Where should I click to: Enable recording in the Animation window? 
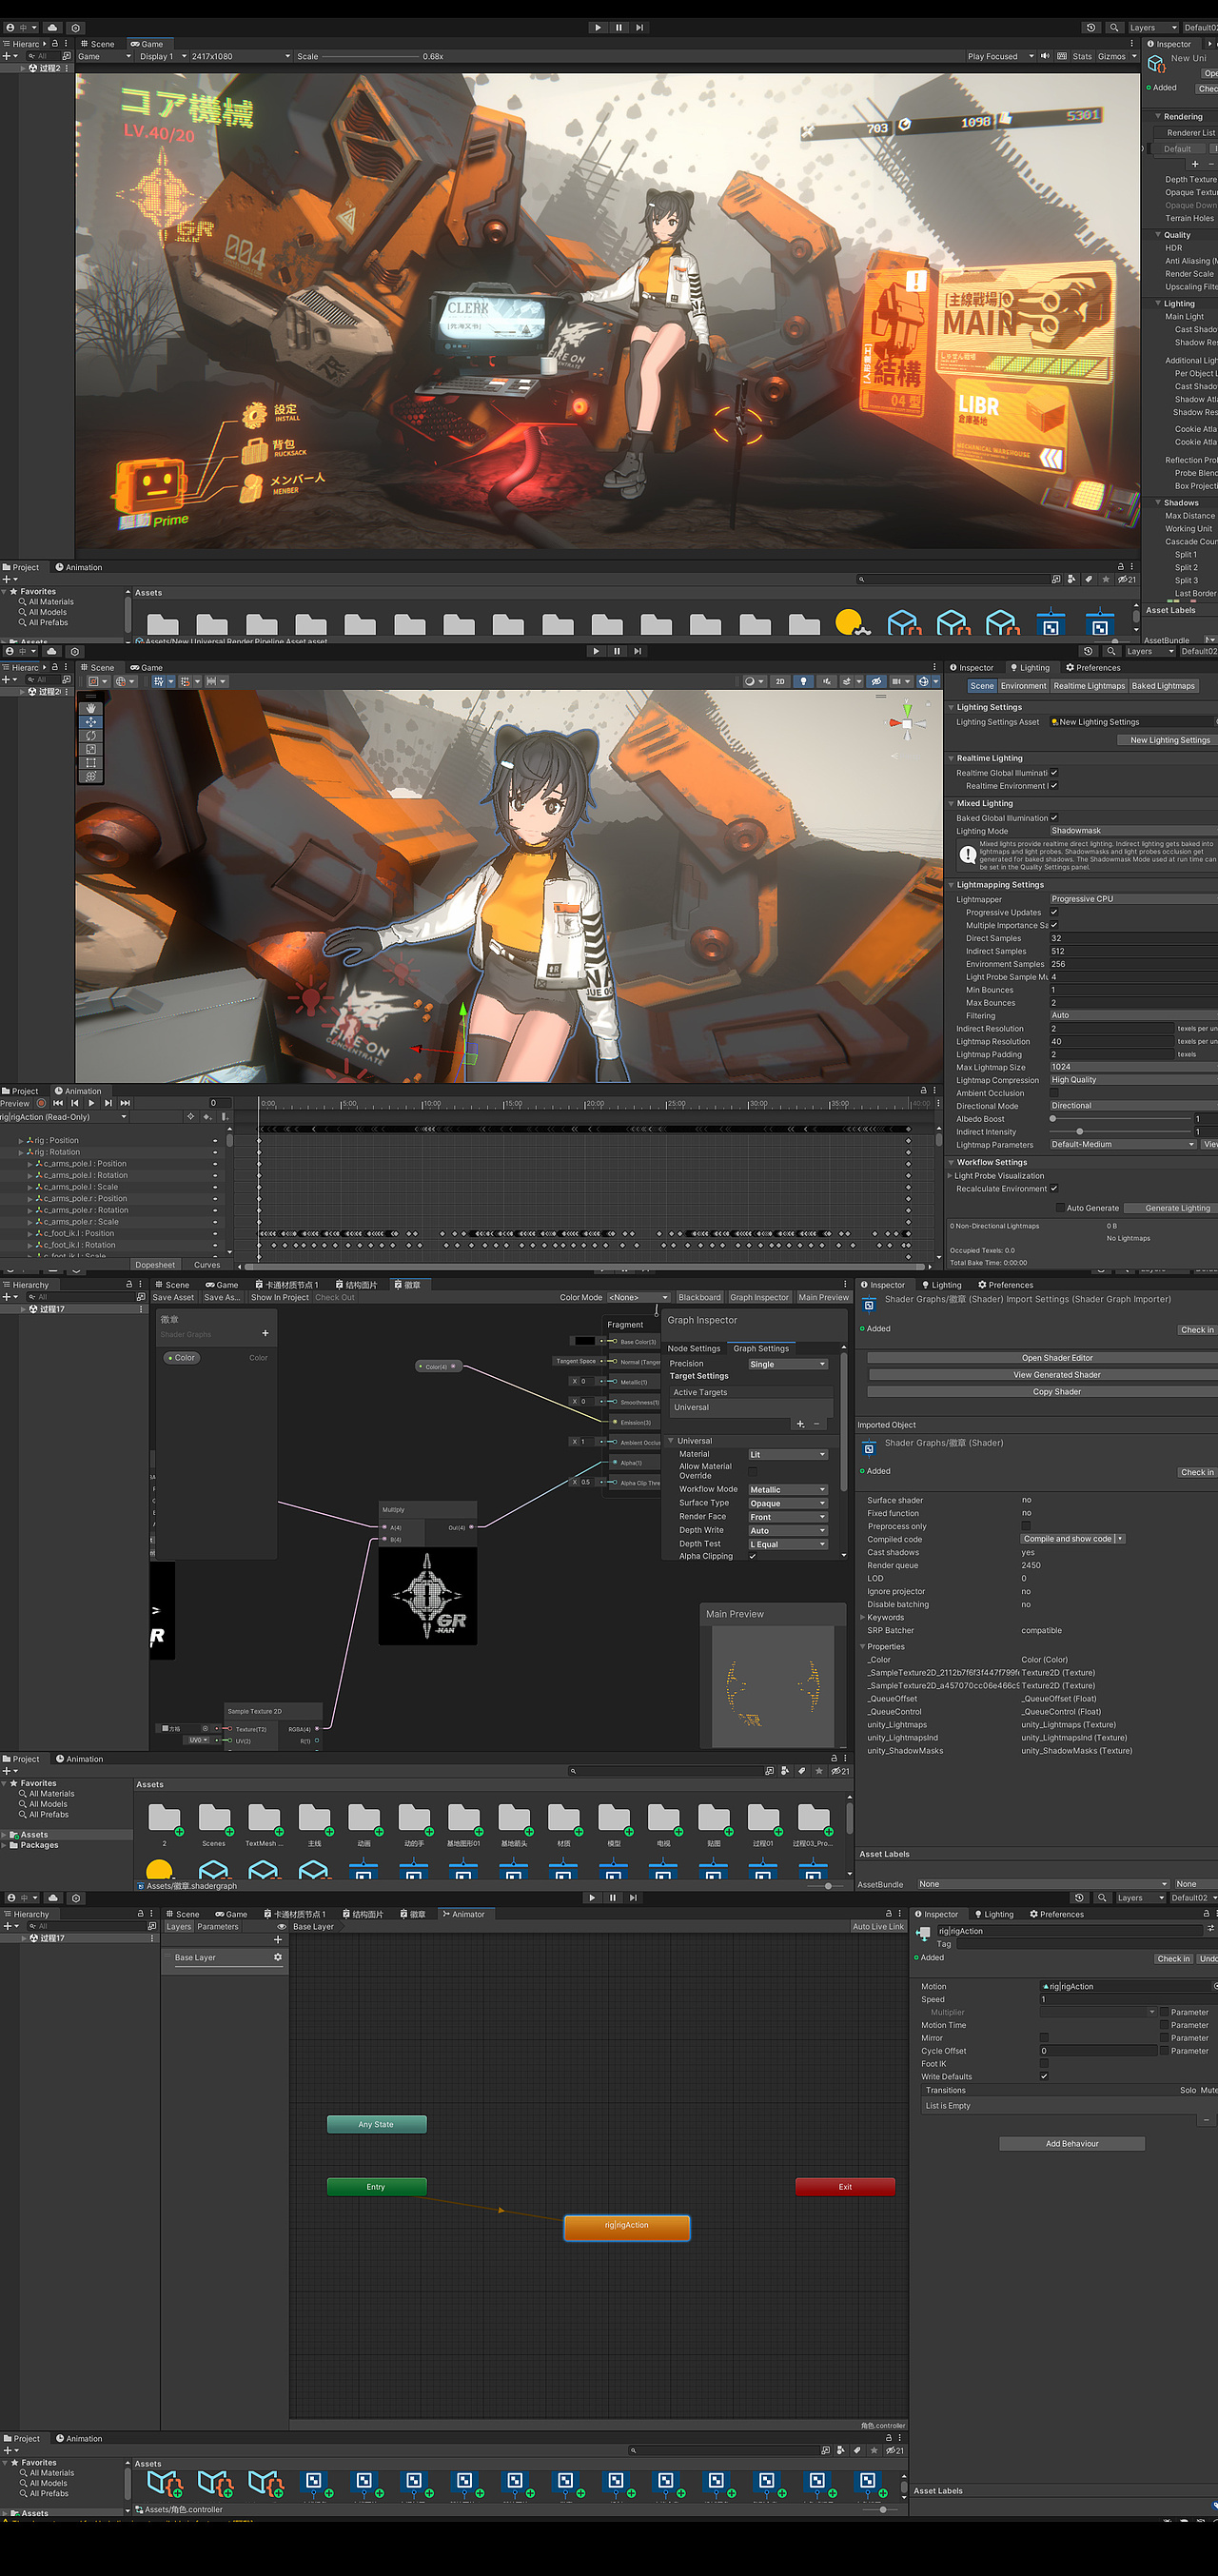pyautogui.click(x=41, y=1103)
